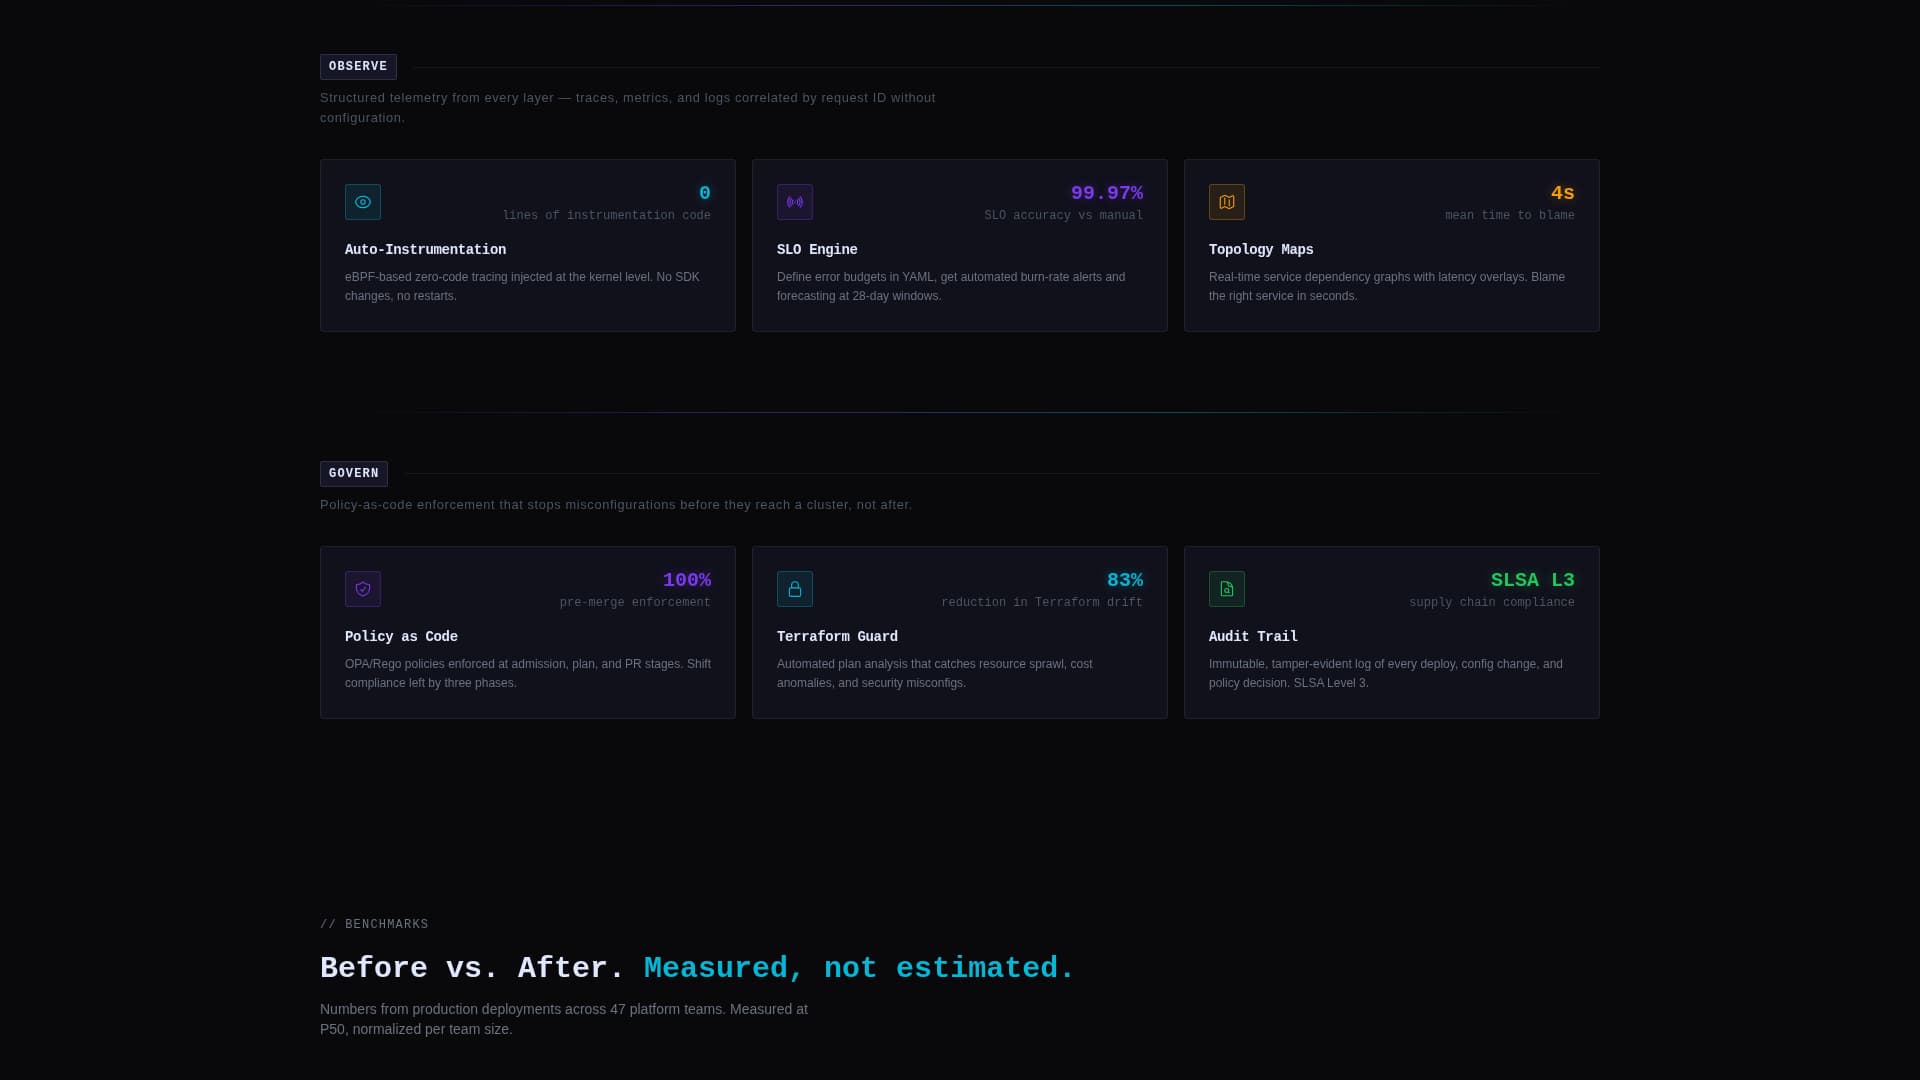Screen dimensions: 1920x1080
Task: Click the 'Immutable, tamper-evident log' description
Action: coord(1391,674)
